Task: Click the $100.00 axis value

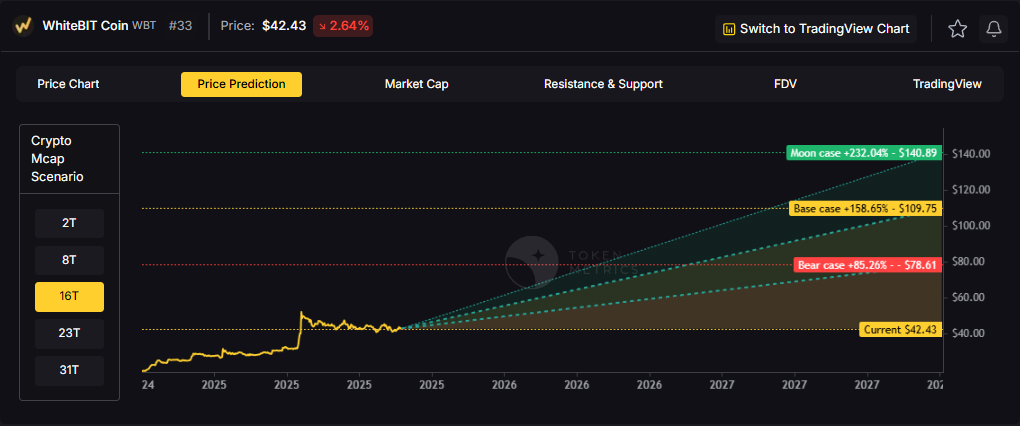Action: point(971,225)
